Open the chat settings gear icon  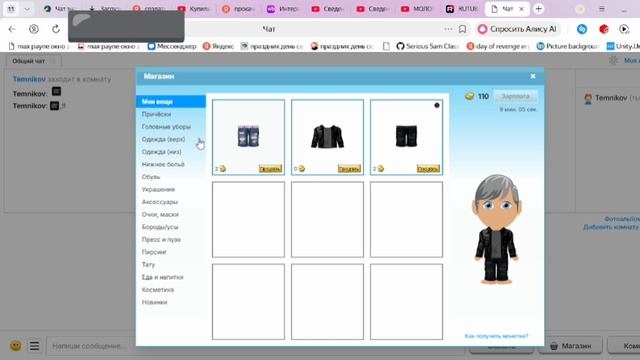pos(613,60)
